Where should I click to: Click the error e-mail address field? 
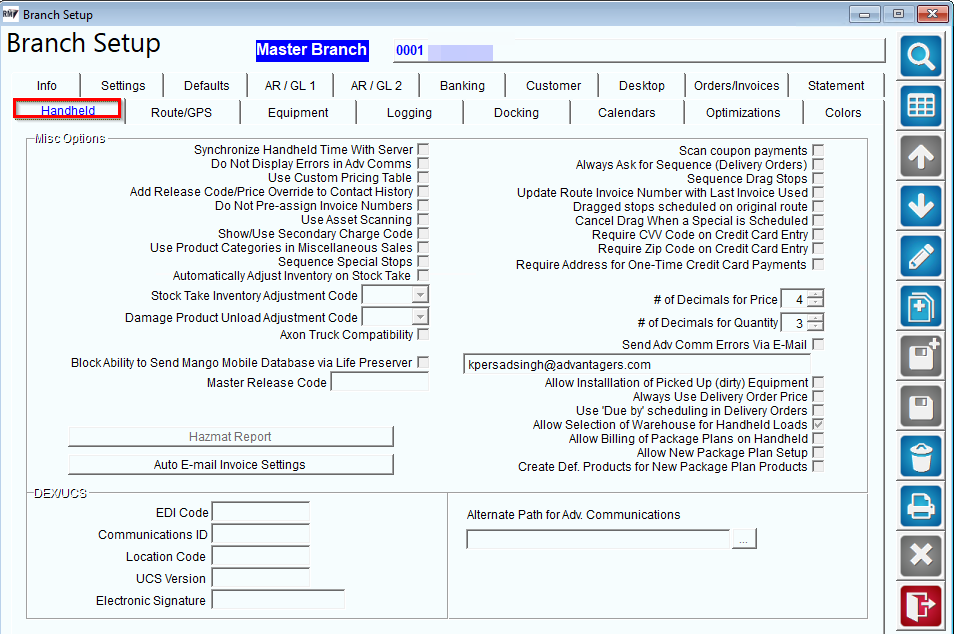(x=637, y=364)
